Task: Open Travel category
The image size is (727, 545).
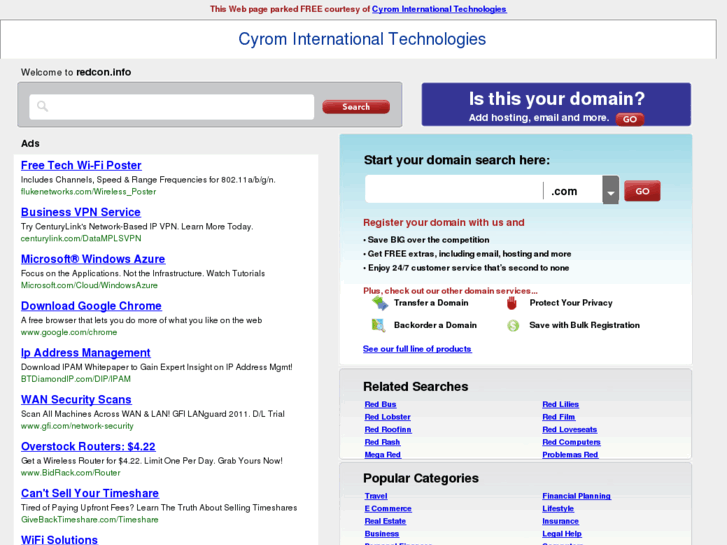Action: click(x=376, y=496)
